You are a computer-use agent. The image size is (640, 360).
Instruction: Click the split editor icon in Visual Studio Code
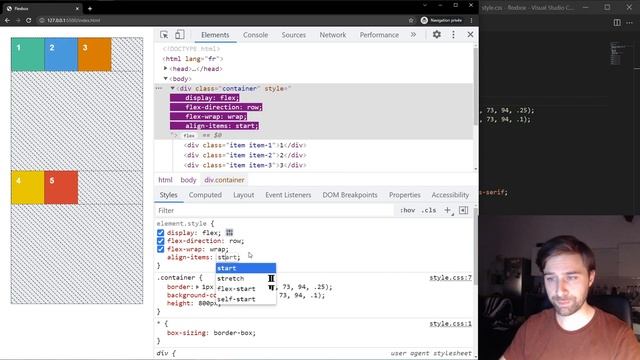click(x=617, y=22)
